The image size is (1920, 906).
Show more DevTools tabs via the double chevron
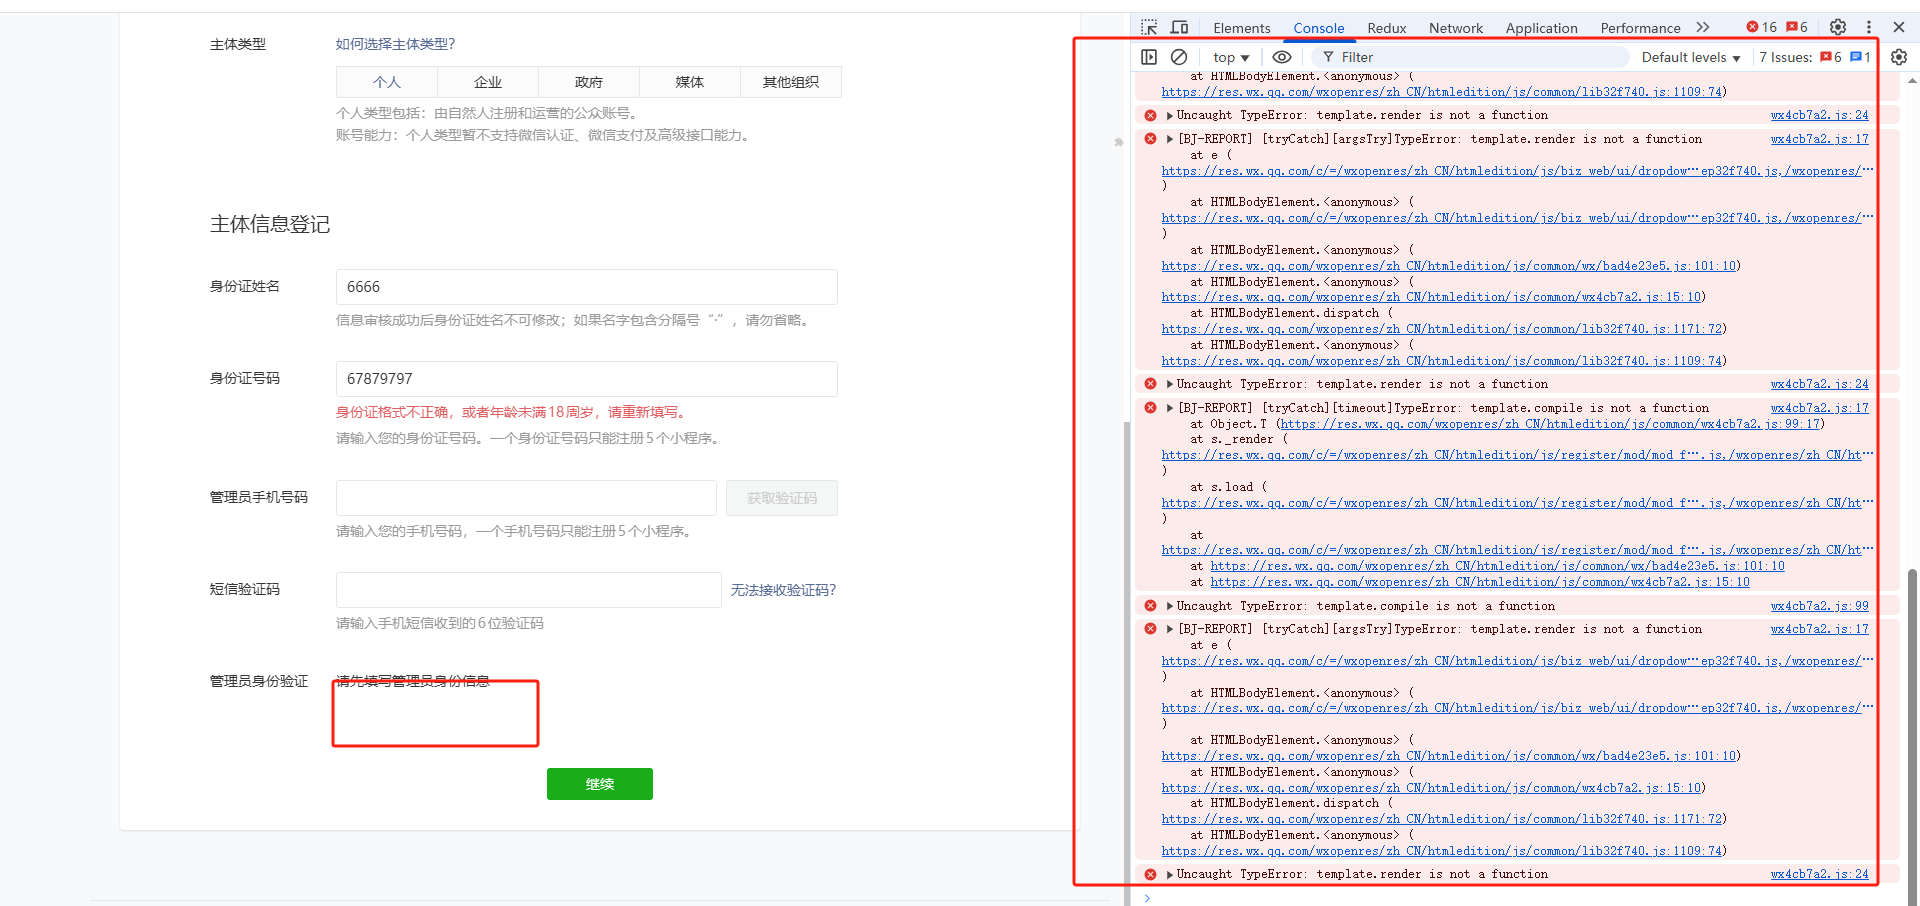tap(1703, 27)
